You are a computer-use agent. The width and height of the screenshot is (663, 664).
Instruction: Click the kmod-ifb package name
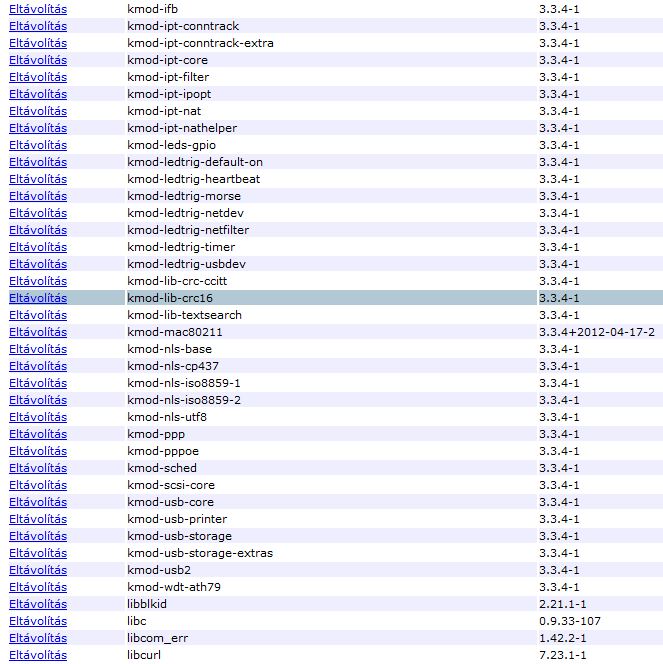click(152, 9)
